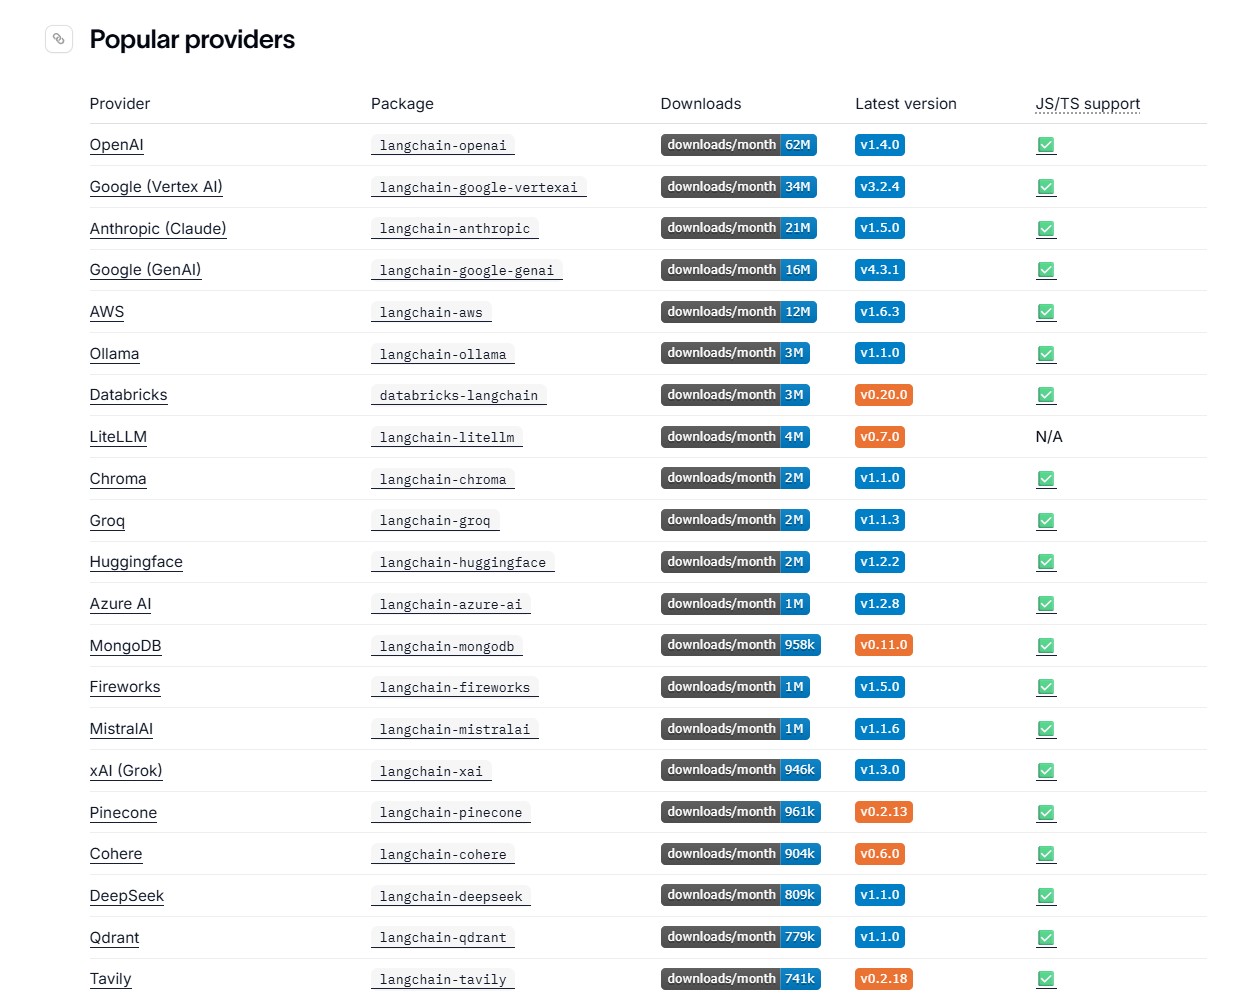Click the v1.3.0 version badge for xAI
The height and width of the screenshot is (994, 1250).
[x=880, y=770]
